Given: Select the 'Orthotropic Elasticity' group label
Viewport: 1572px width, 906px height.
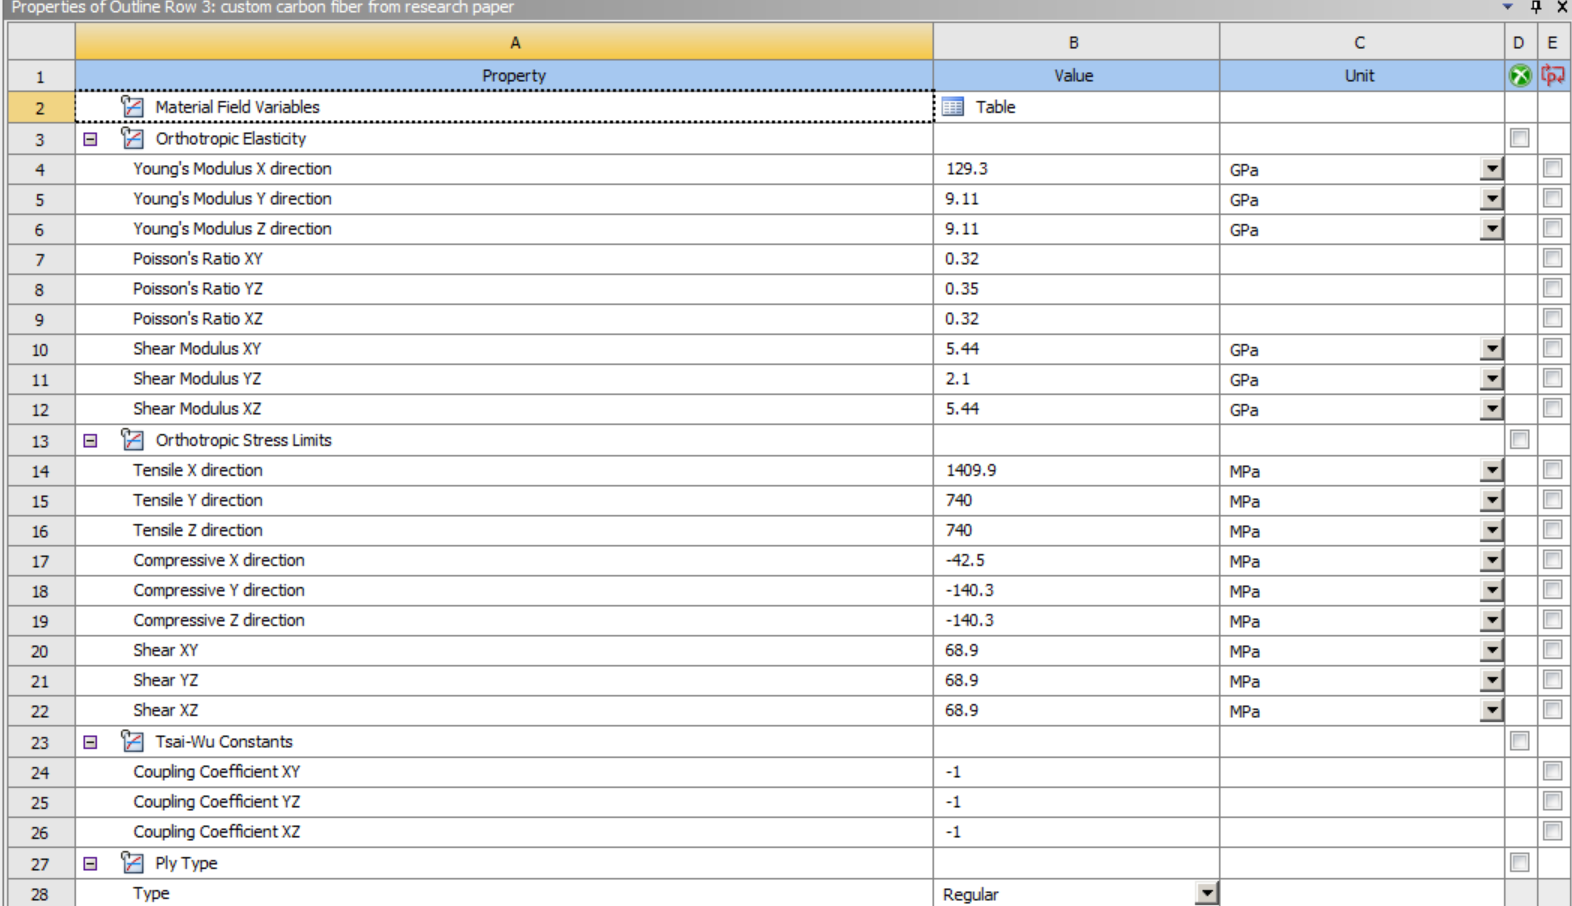Looking at the screenshot, I should tap(230, 138).
